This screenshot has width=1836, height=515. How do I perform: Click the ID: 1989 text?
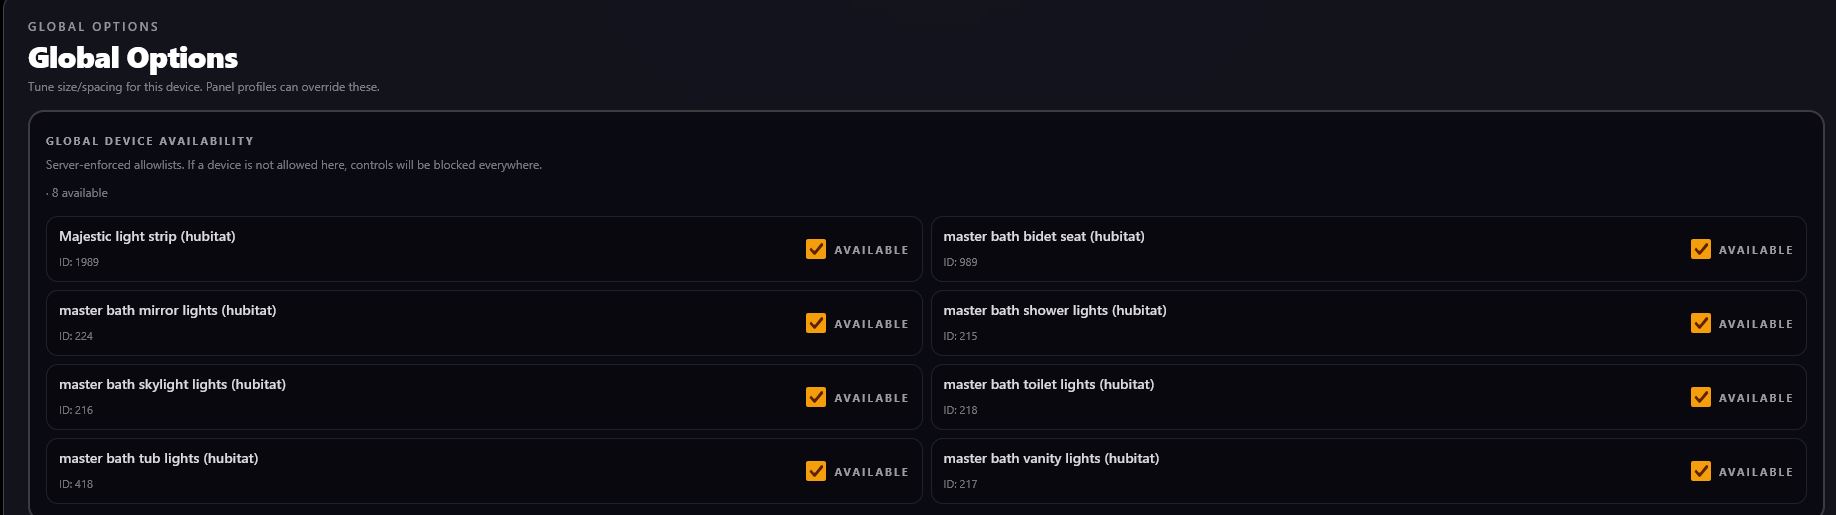79,262
